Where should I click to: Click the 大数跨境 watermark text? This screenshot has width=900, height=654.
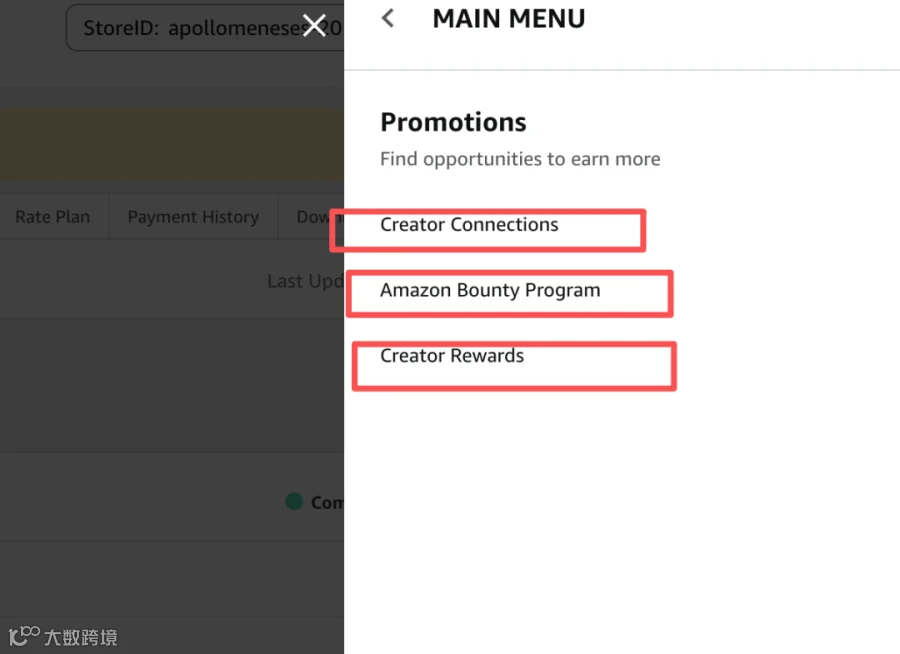pos(81,637)
